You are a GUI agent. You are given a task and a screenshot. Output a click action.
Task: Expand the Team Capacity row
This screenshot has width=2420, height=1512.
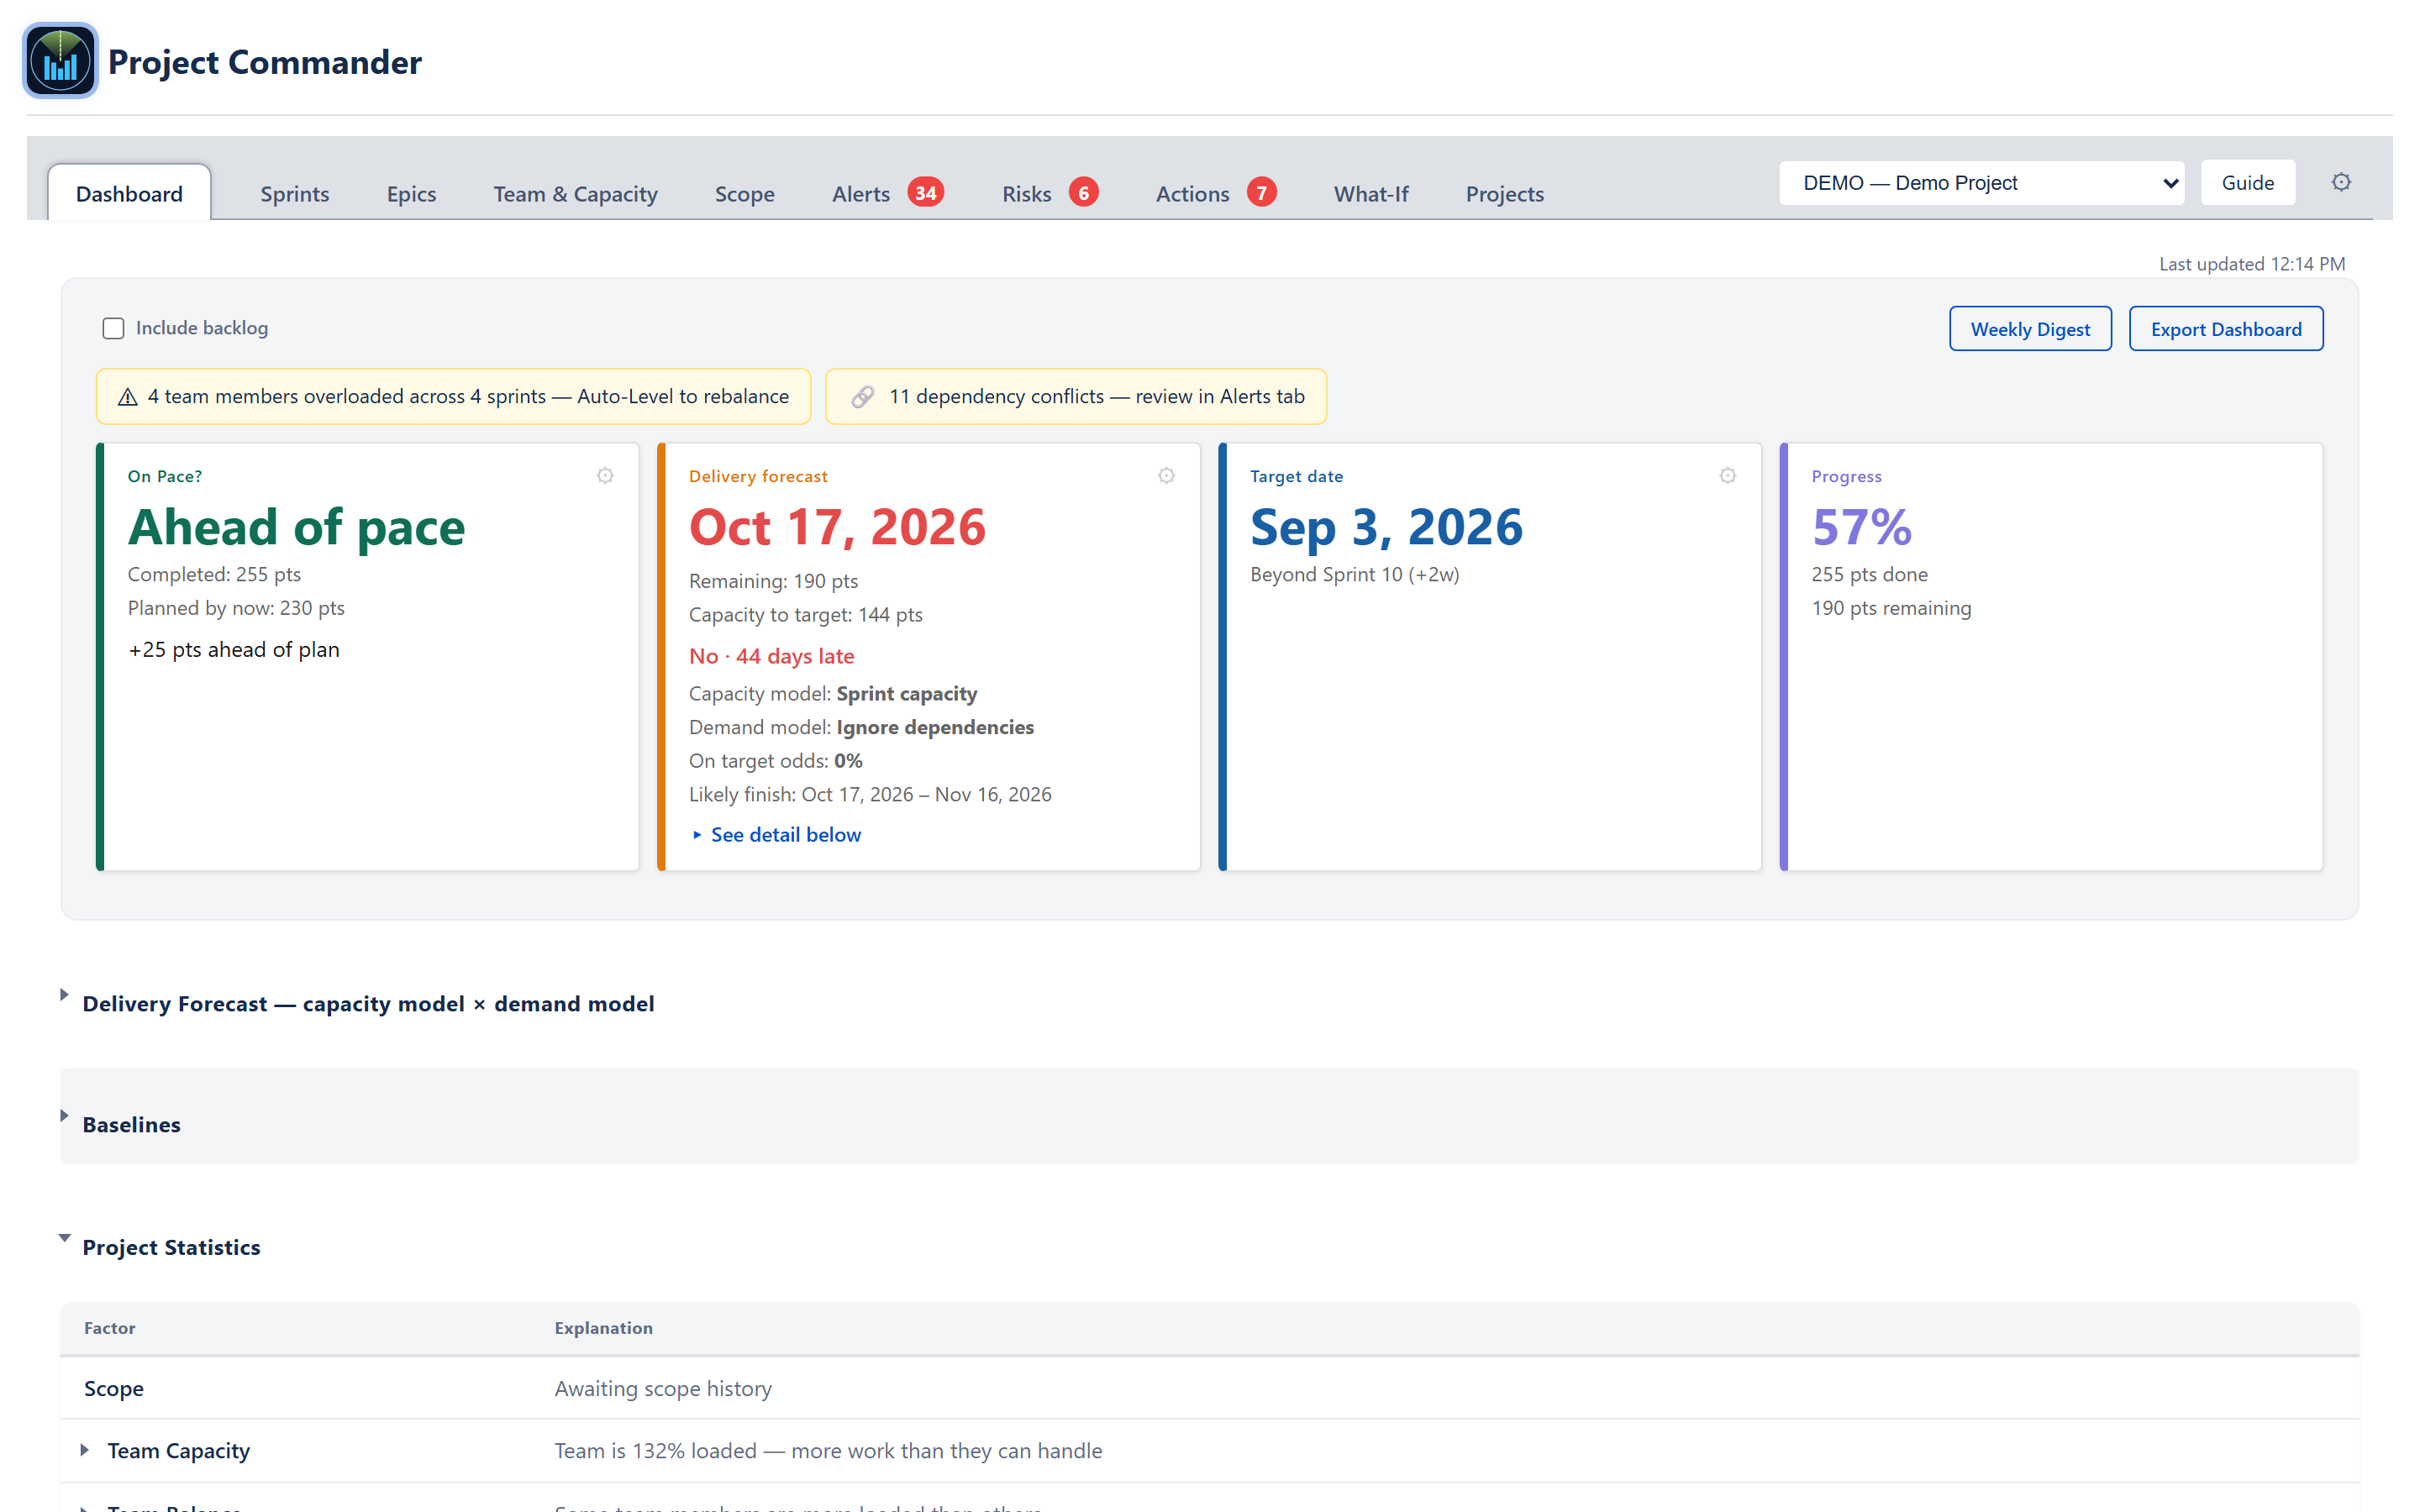click(85, 1450)
